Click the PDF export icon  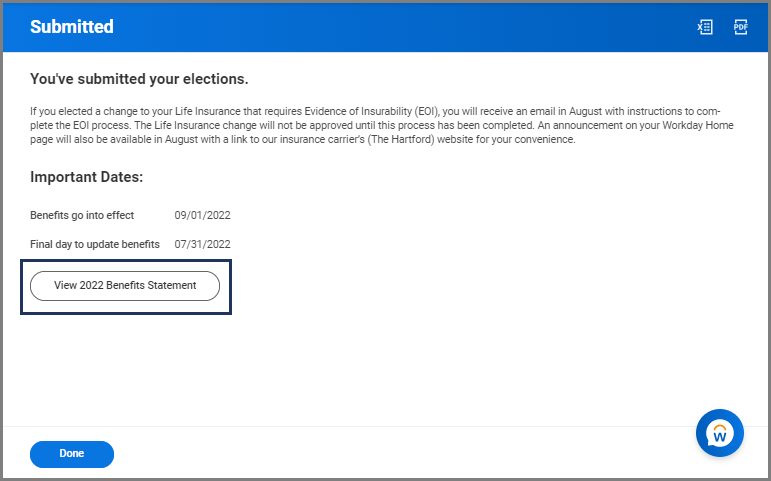(x=741, y=28)
